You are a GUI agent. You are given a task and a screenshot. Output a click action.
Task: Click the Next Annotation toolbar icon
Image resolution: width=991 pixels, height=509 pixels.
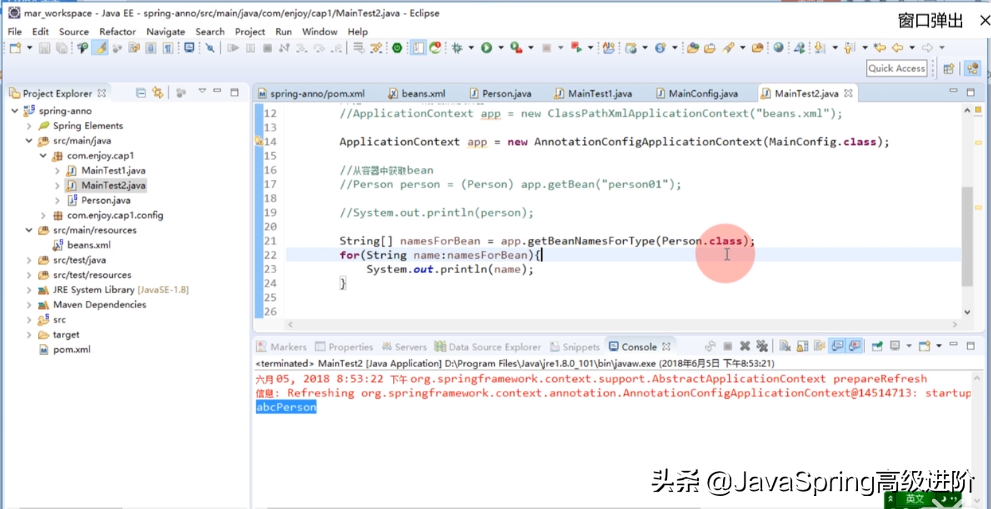click(818, 47)
